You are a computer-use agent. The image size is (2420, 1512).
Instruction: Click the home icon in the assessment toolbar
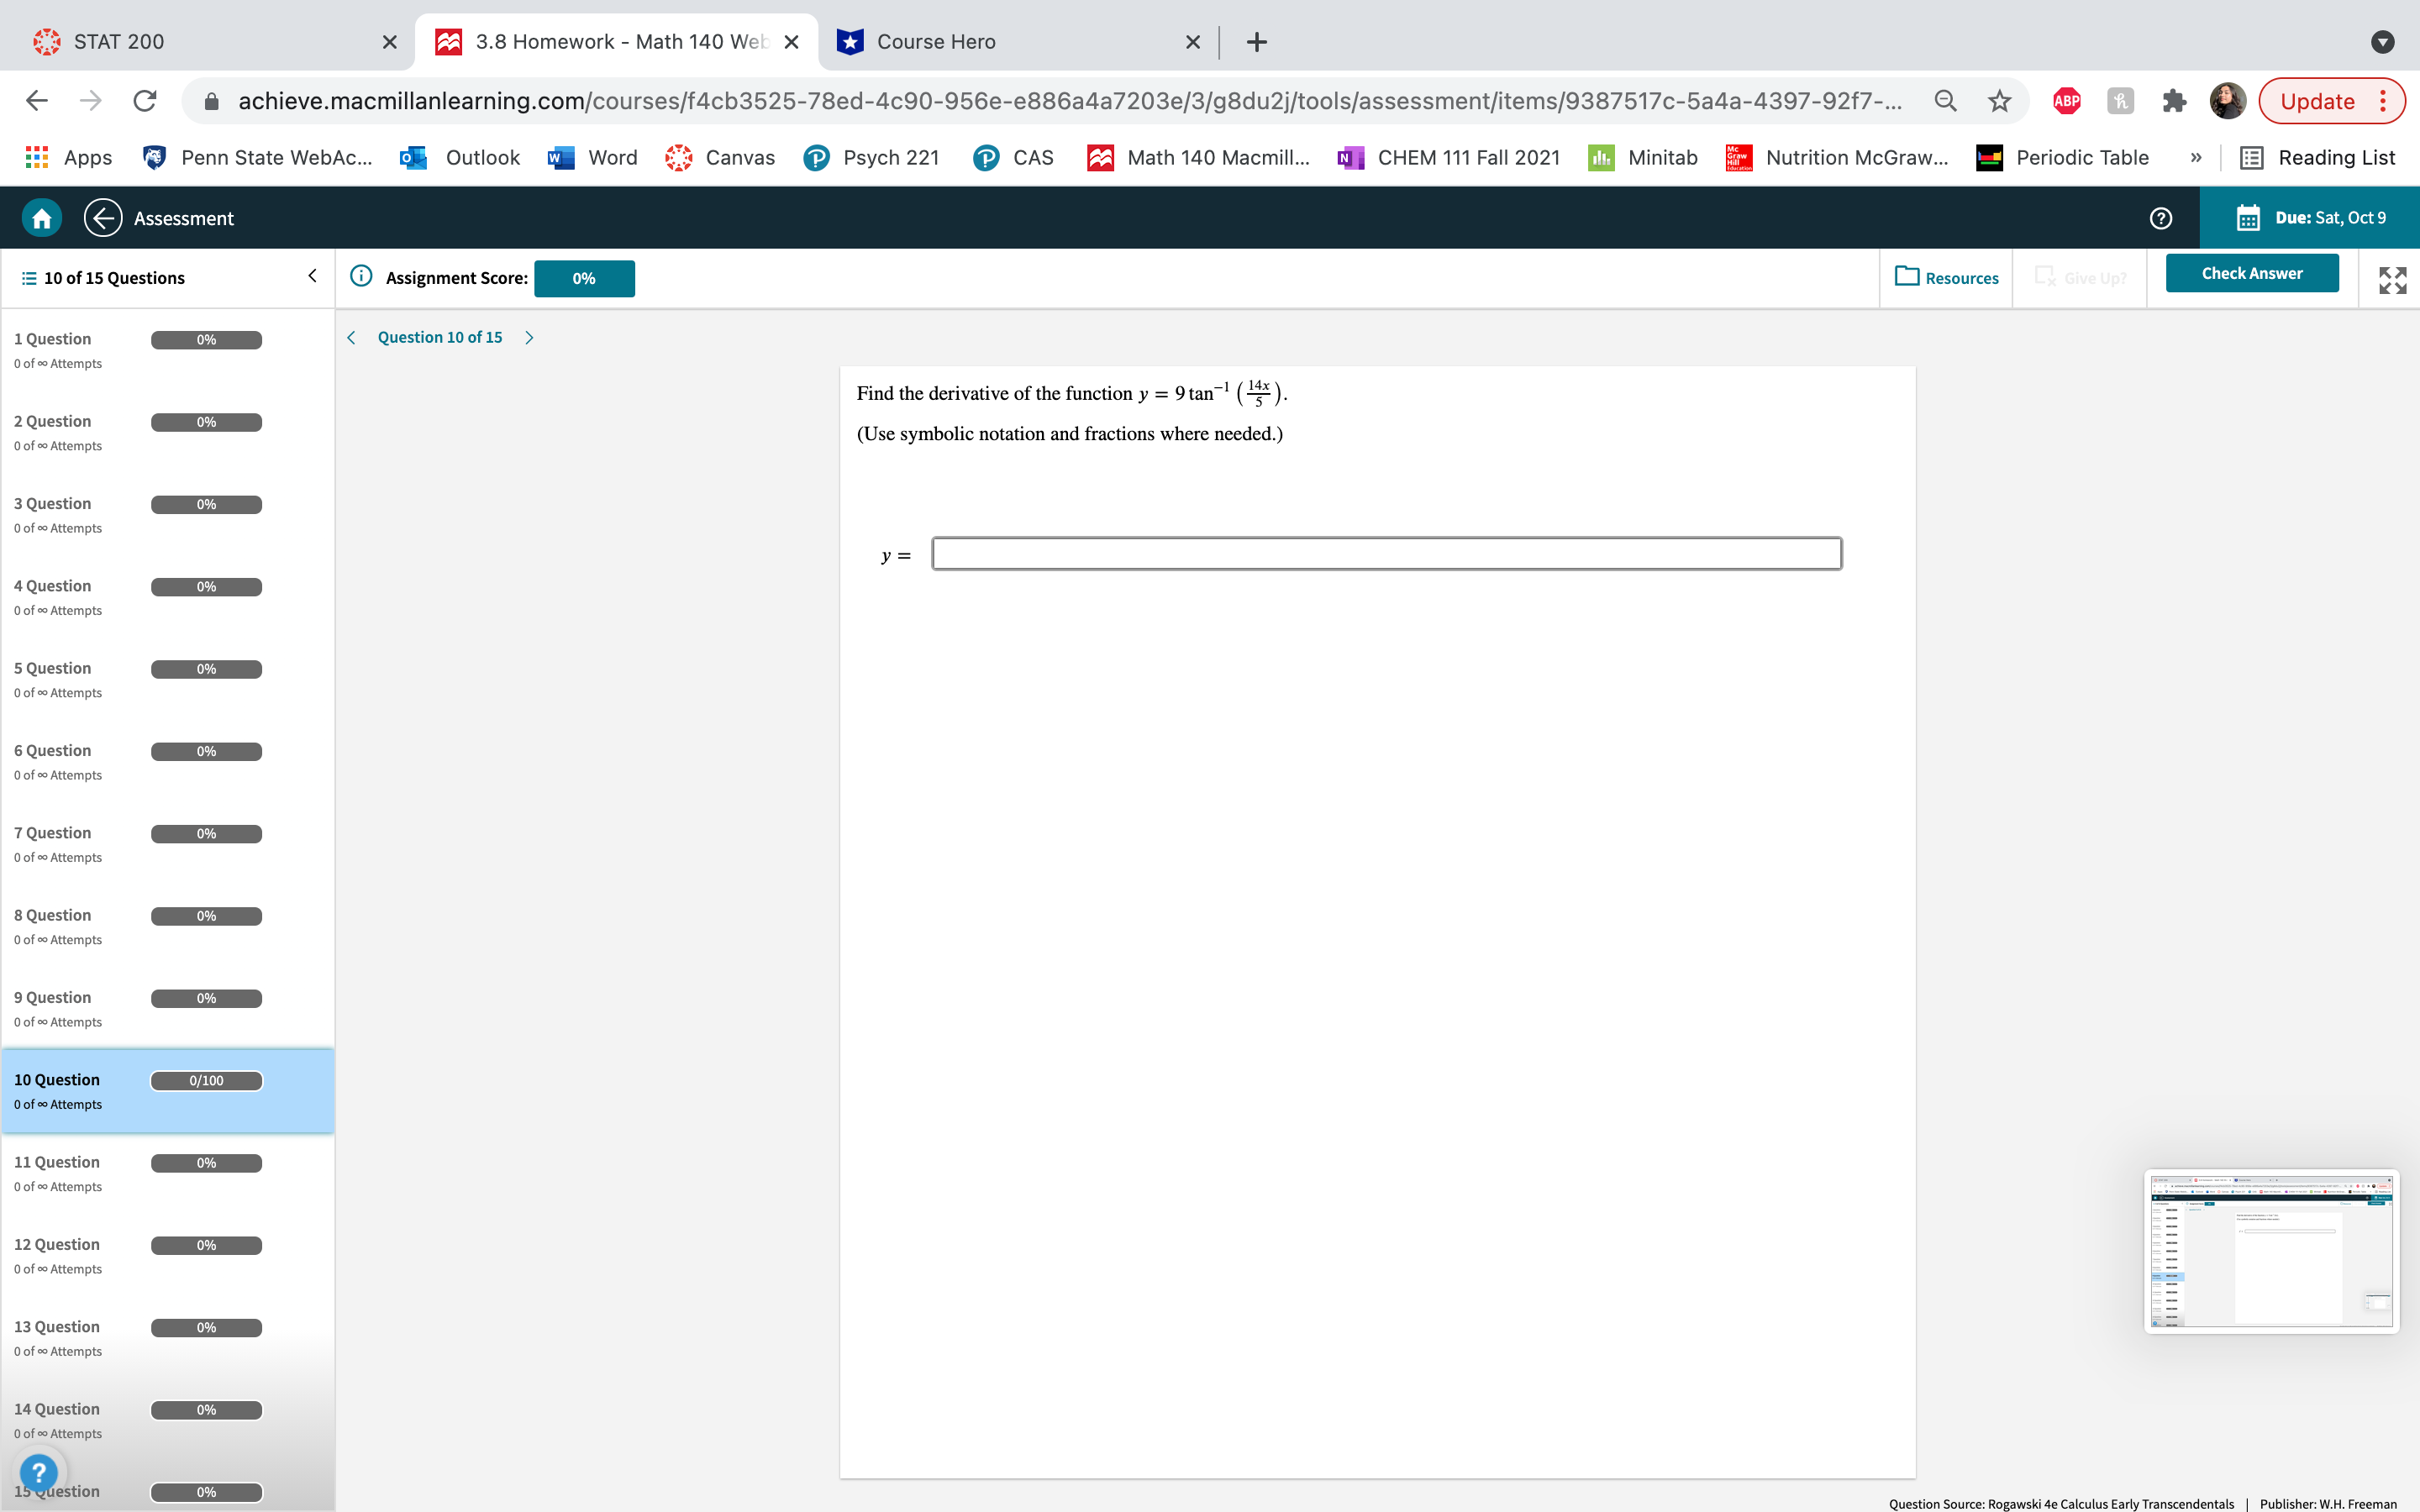pyautogui.click(x=42, y=217)
